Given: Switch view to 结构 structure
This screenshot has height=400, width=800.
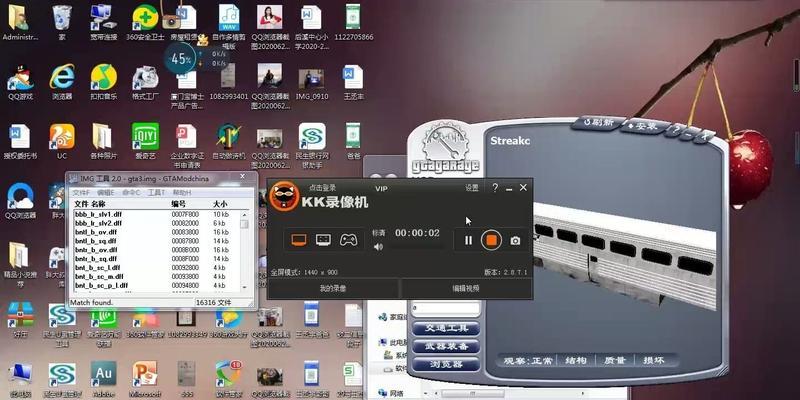Looking at the screenshot, I should [x=576, y=360].
